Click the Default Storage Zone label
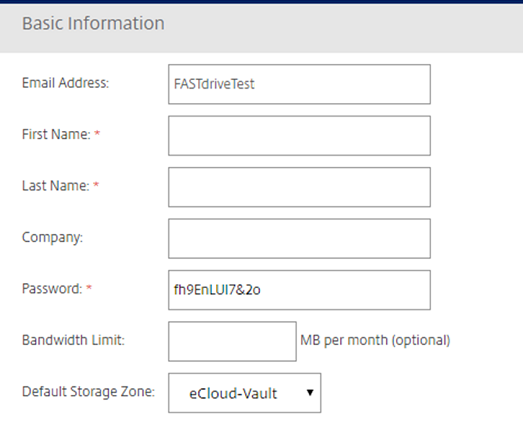 (88, 392)
